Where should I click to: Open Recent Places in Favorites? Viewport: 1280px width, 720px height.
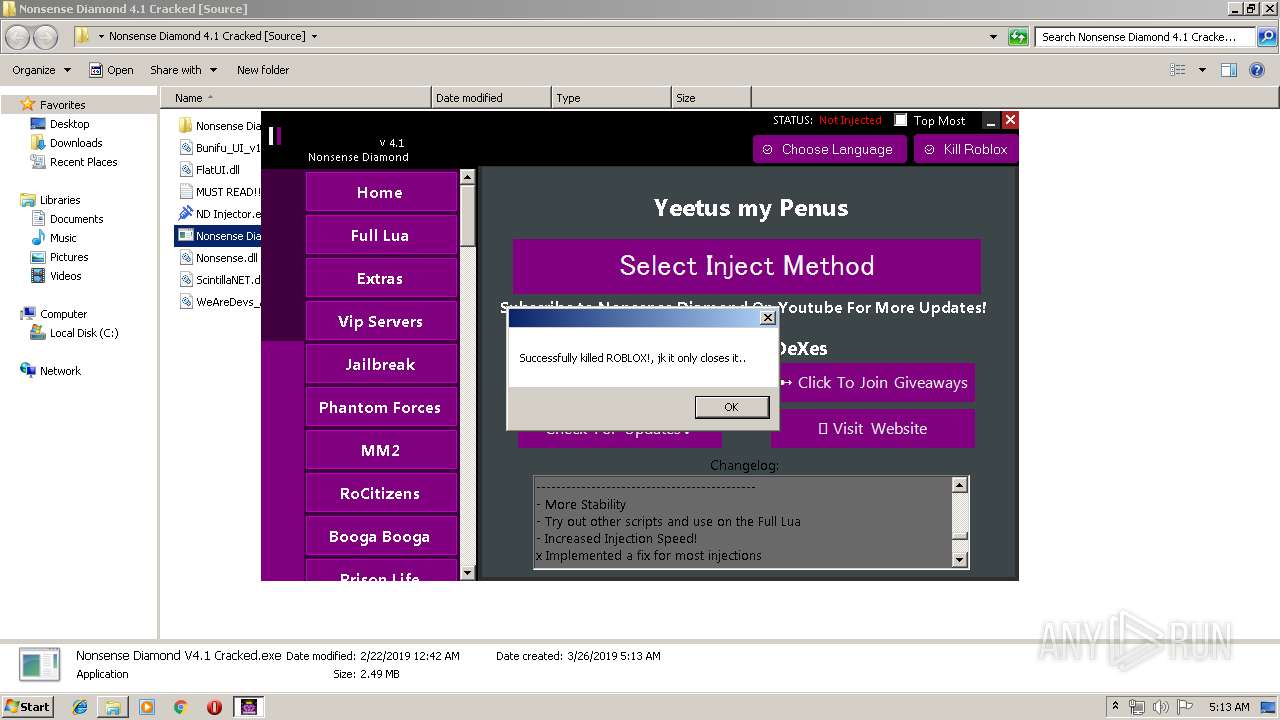click(83, 162)
